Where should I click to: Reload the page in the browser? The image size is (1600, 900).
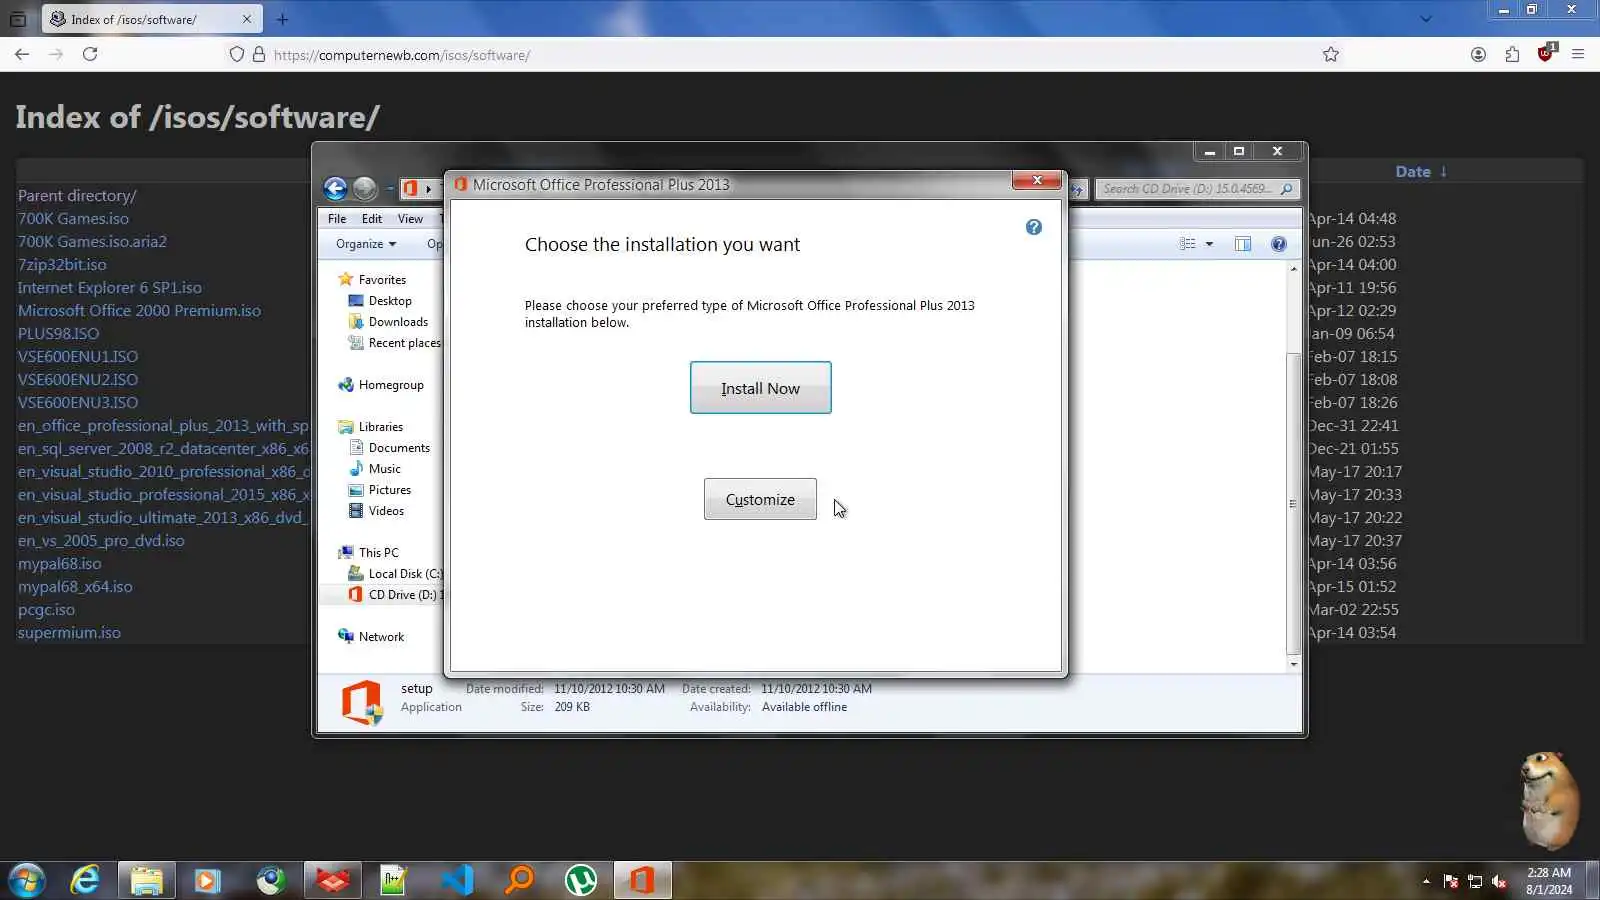tap(90, 54)
